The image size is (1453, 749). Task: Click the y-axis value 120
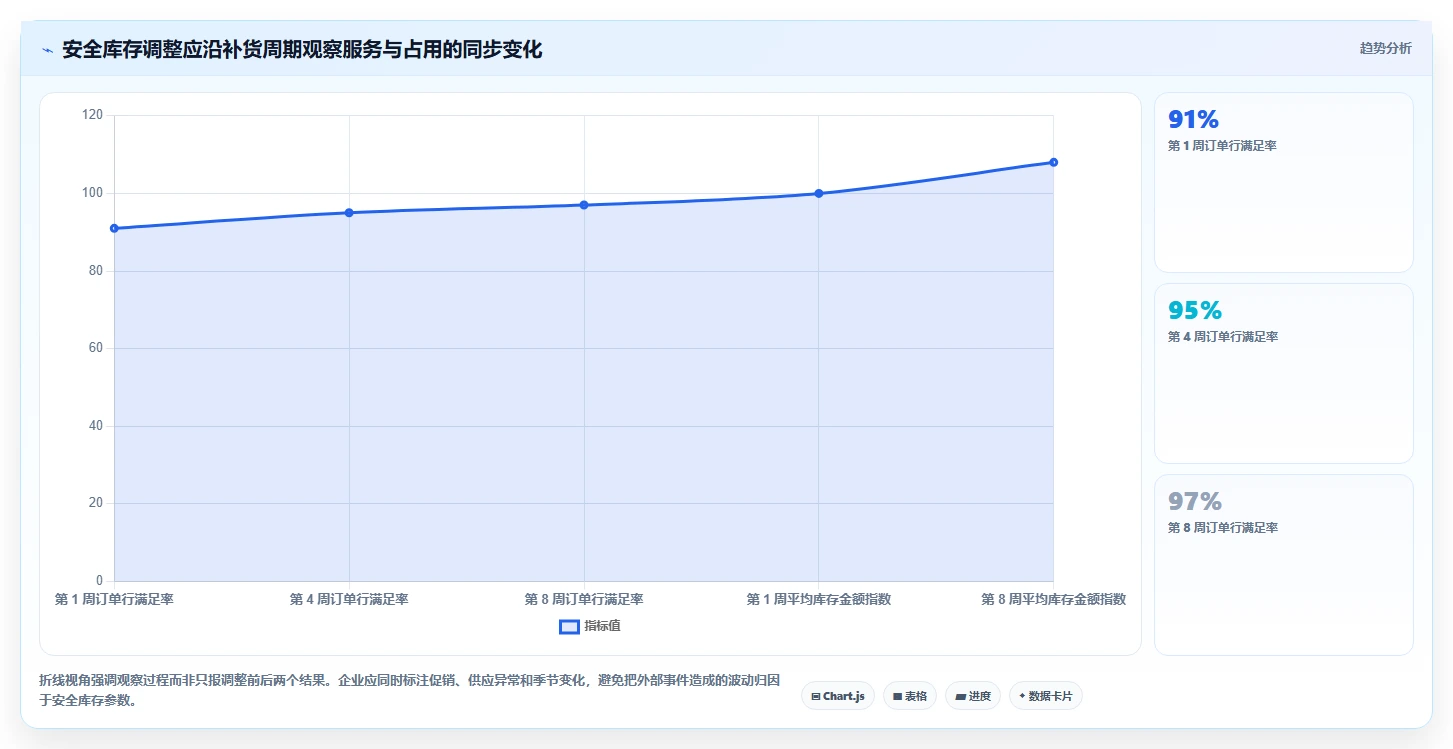point(92,115)
